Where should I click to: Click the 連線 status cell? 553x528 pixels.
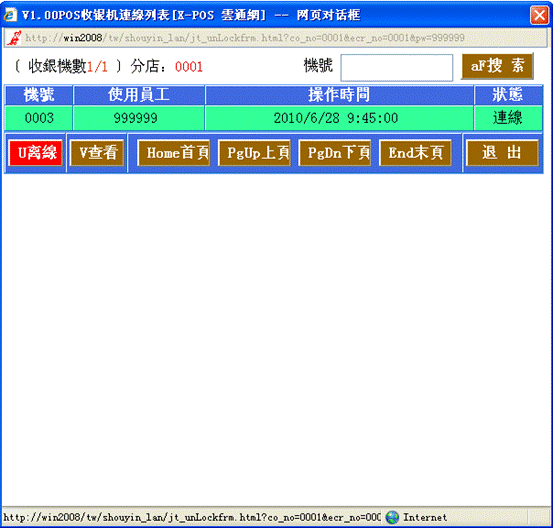pos(508,118)
